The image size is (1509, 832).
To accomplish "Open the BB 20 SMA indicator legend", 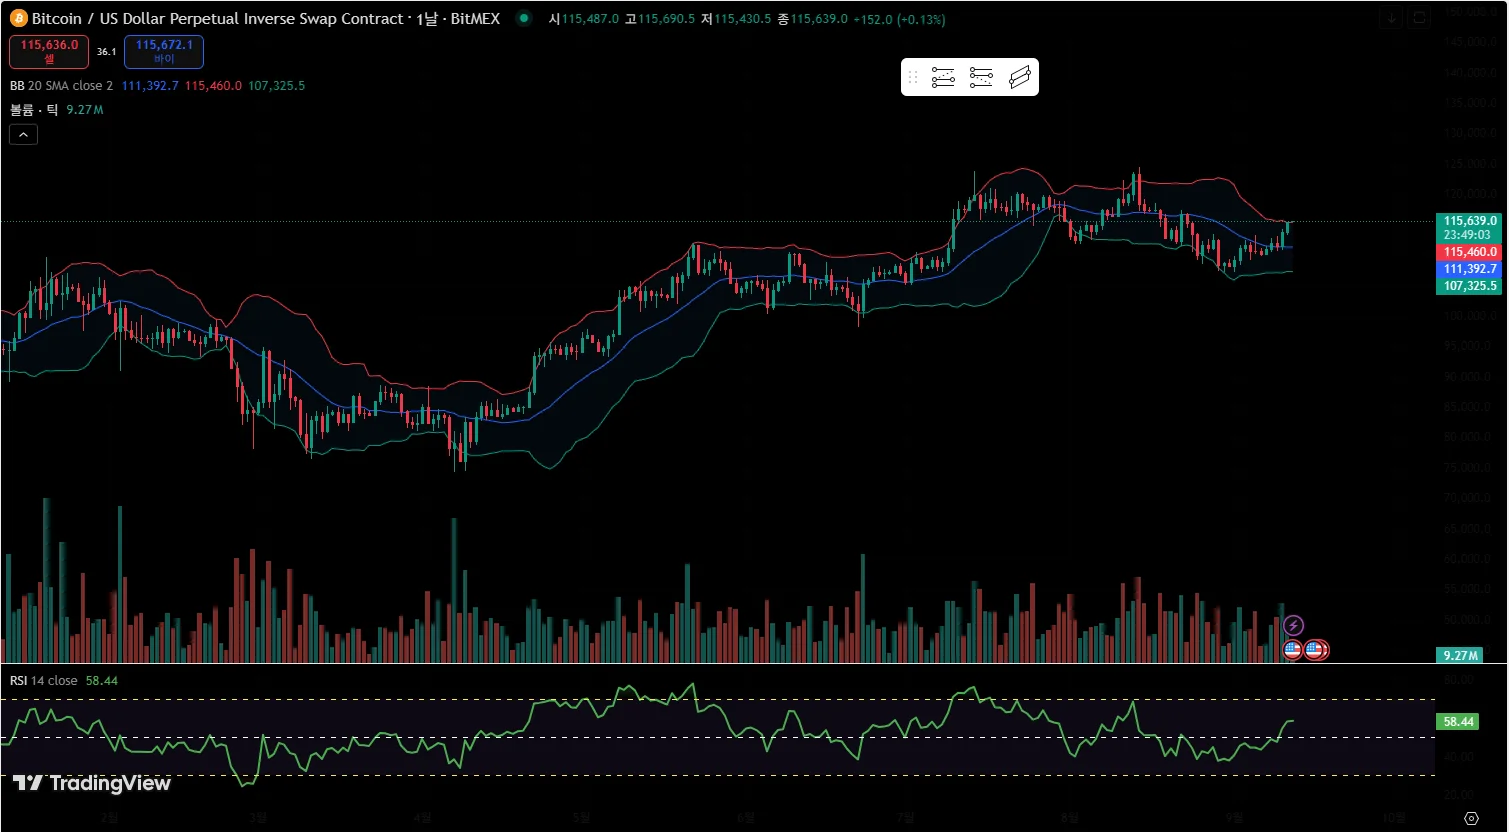I will pyautogui.click(x=62, y=86).
